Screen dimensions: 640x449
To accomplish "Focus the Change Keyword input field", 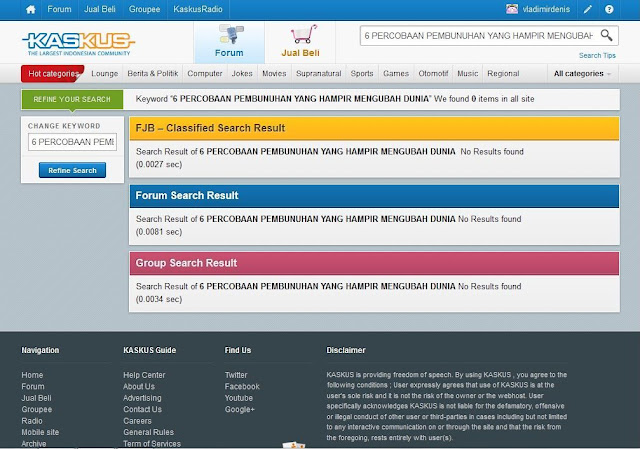I will (x=72, y=142).
